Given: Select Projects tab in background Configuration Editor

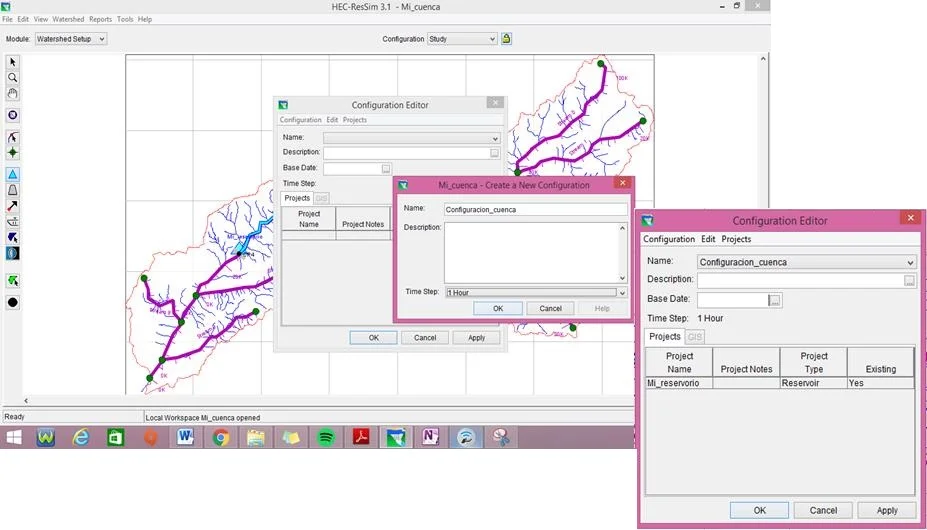Looking at the screenshot, I should [x=297, y=198].
